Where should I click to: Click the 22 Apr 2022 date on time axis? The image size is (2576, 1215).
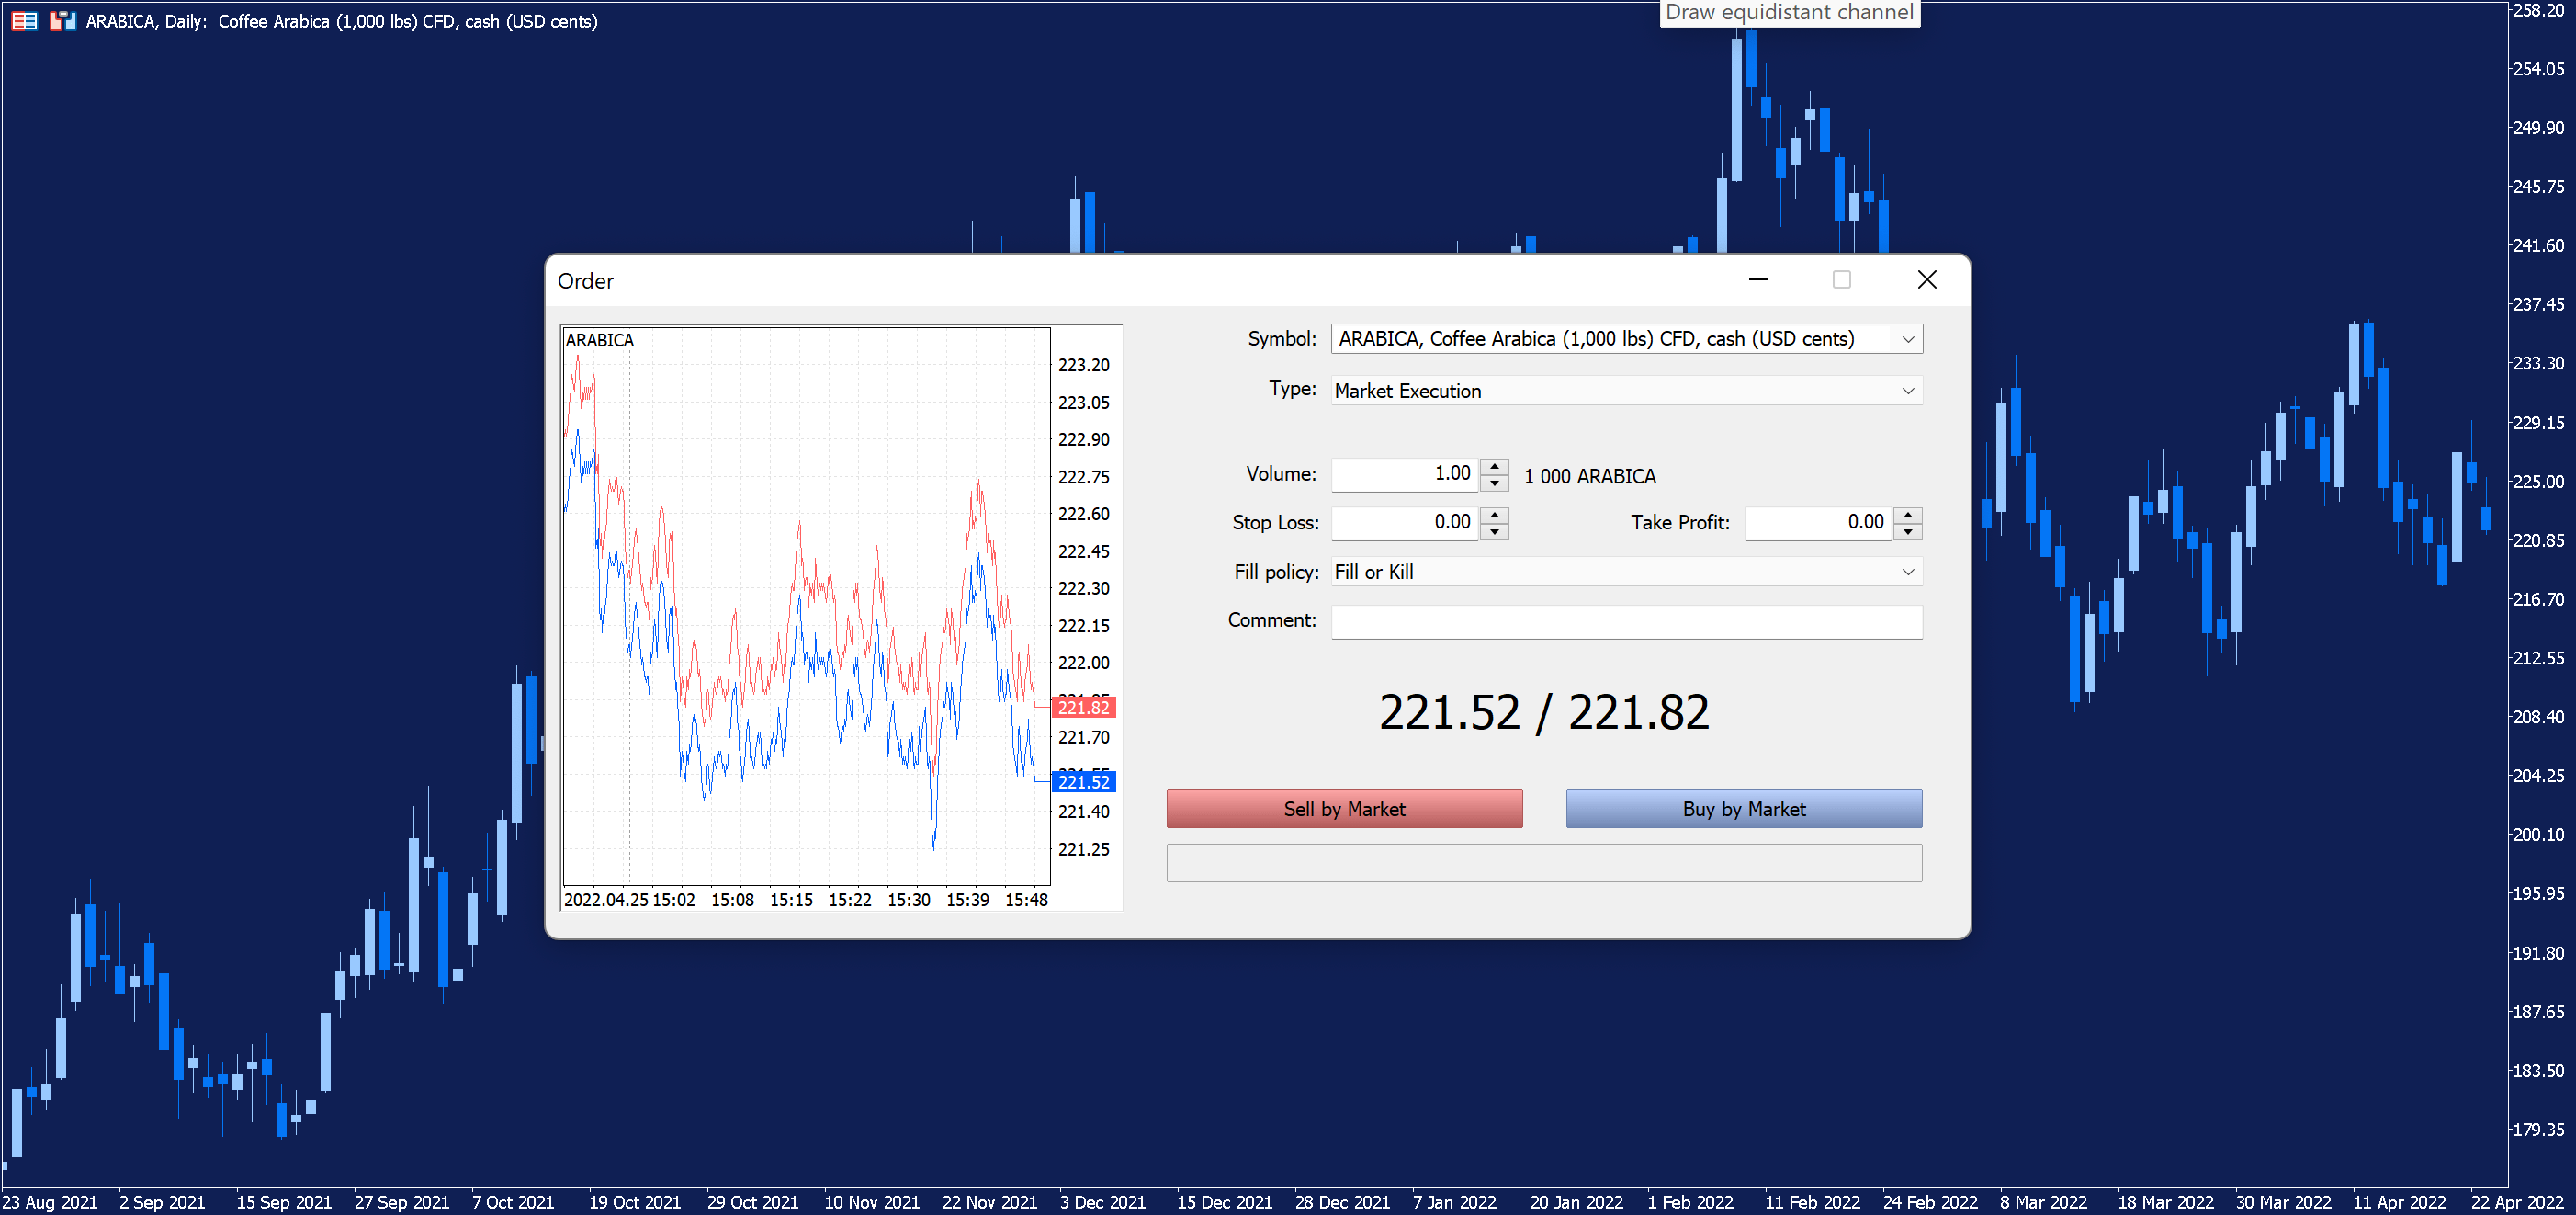(x=2516, y=1202)
